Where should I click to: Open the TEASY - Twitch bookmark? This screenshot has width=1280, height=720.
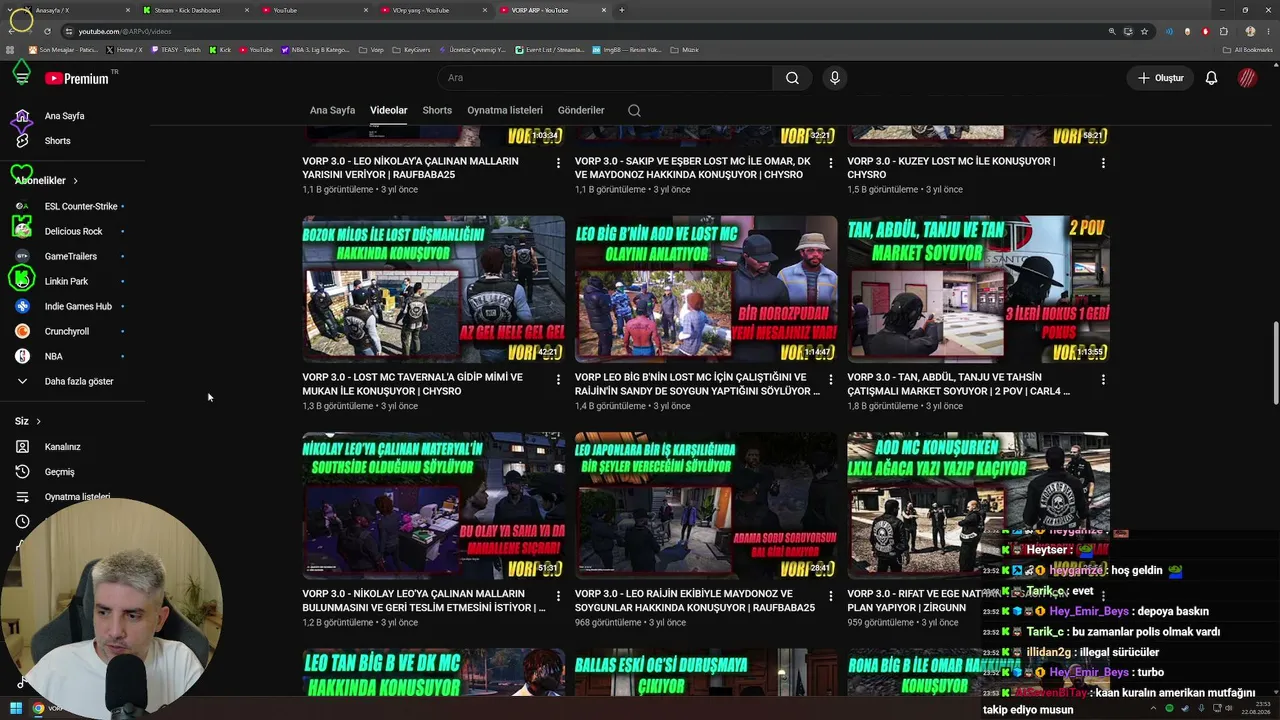tap(176, 49)
